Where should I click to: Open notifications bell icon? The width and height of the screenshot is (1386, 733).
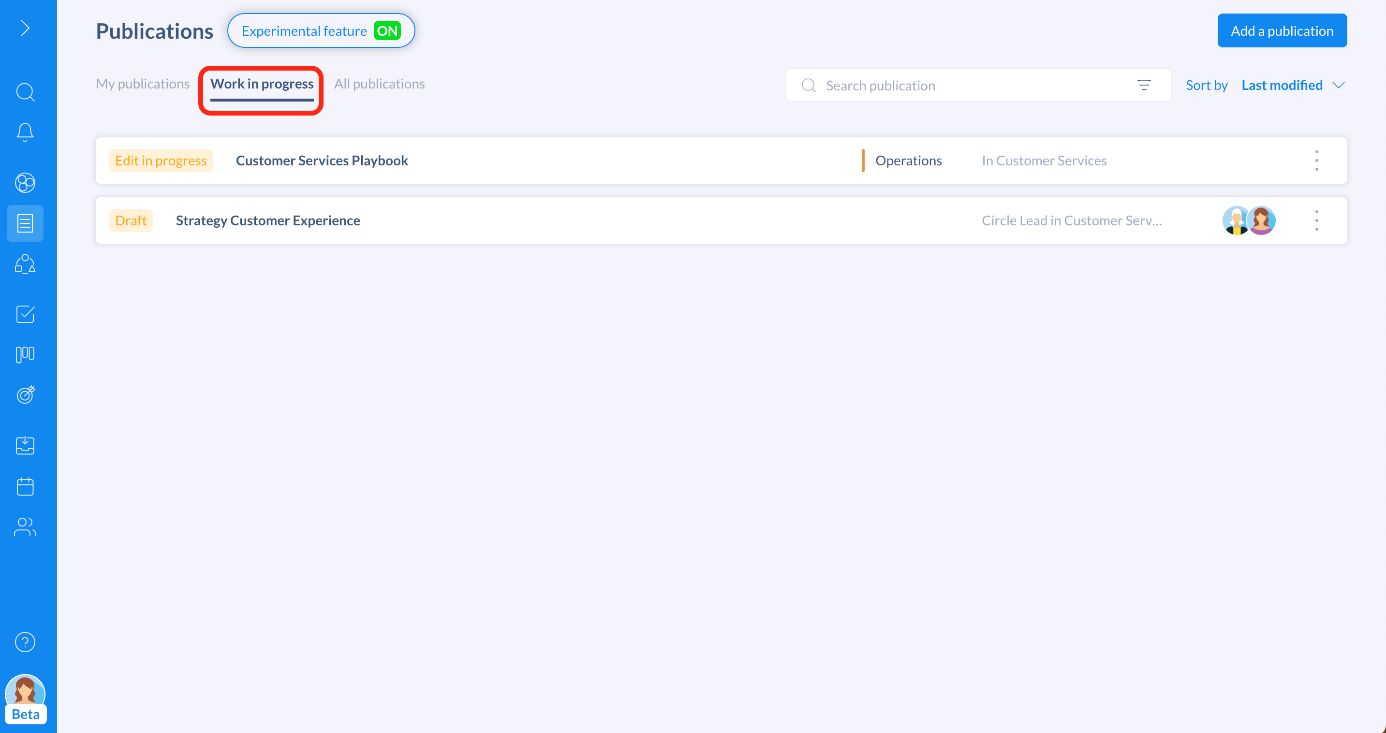pos(25,132)
